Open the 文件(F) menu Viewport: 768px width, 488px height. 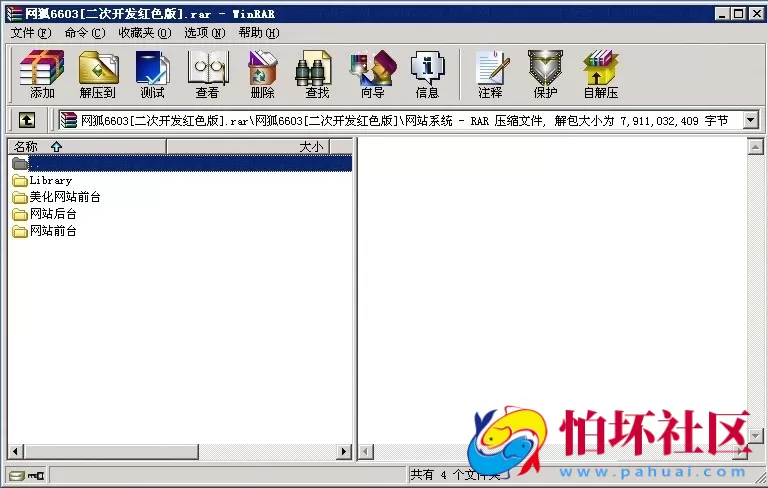30,32
